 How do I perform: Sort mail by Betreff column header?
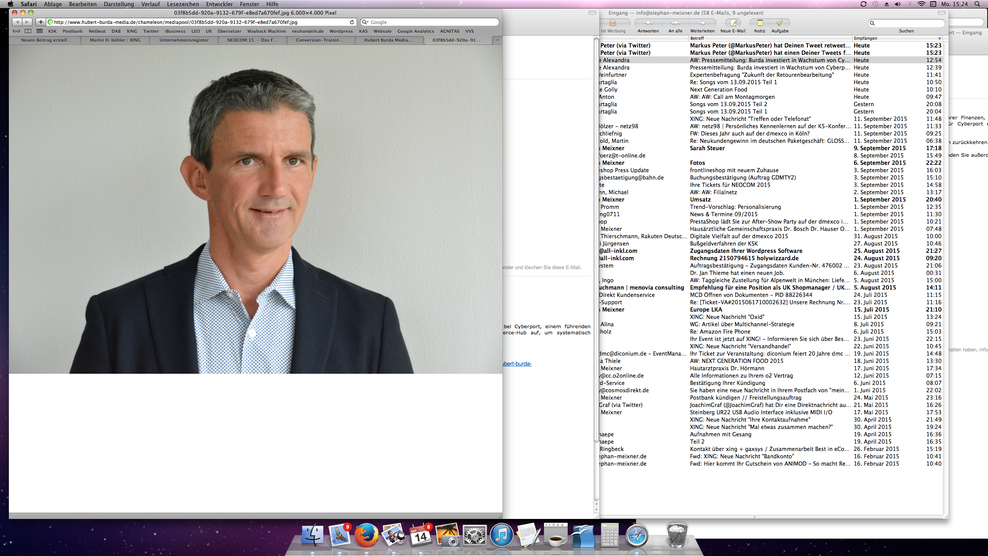pos(770,38)
